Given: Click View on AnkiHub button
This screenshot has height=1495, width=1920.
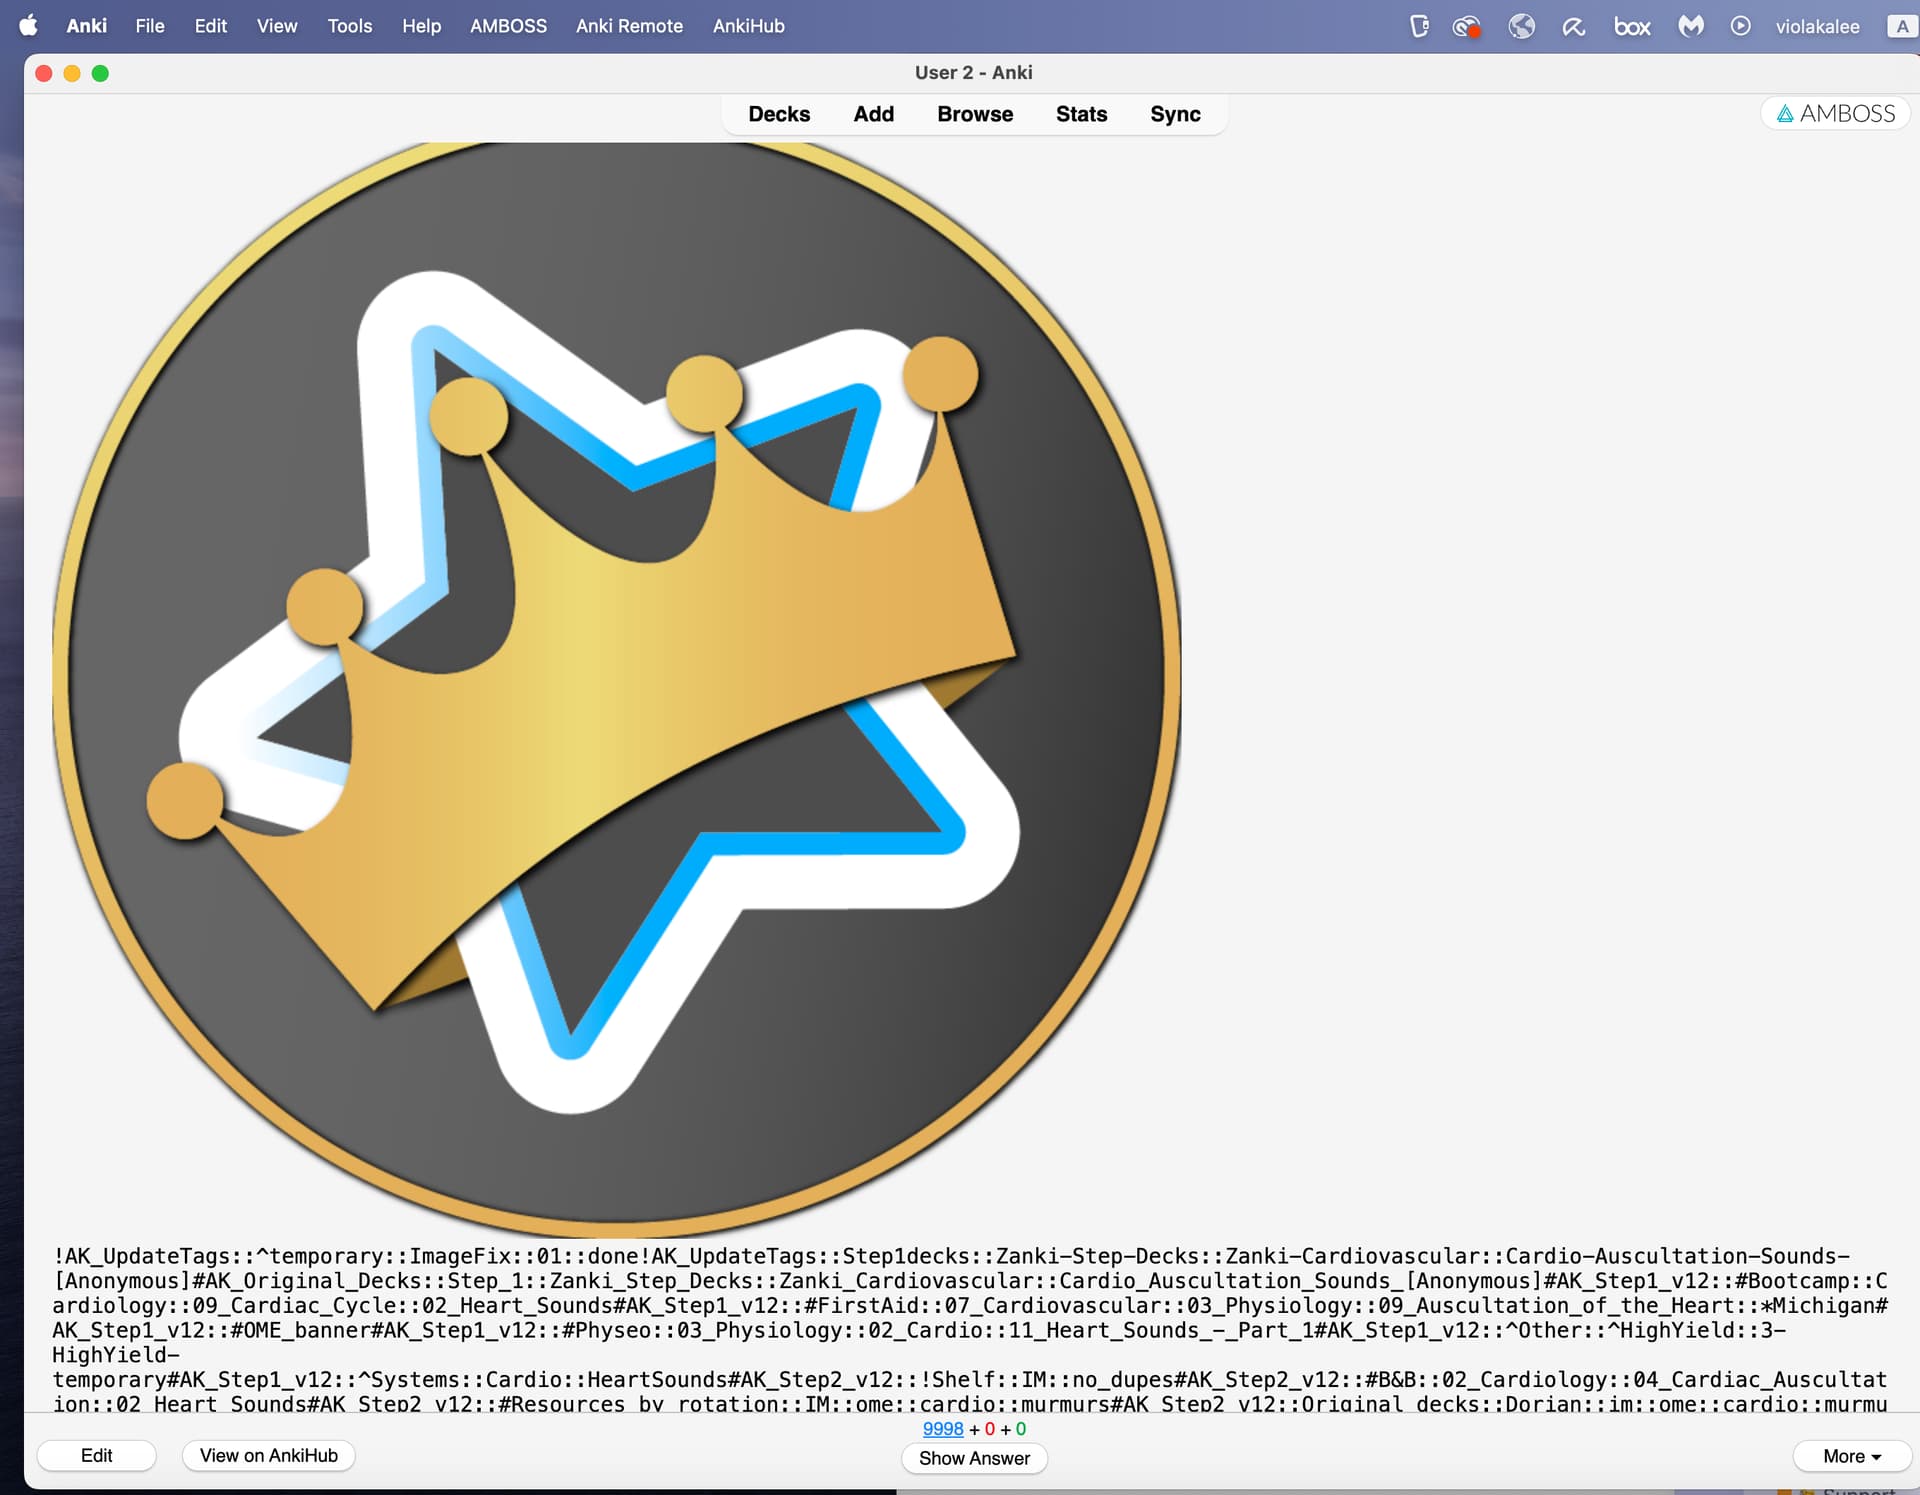Looking at the screenshot, I should point(268,1455).
